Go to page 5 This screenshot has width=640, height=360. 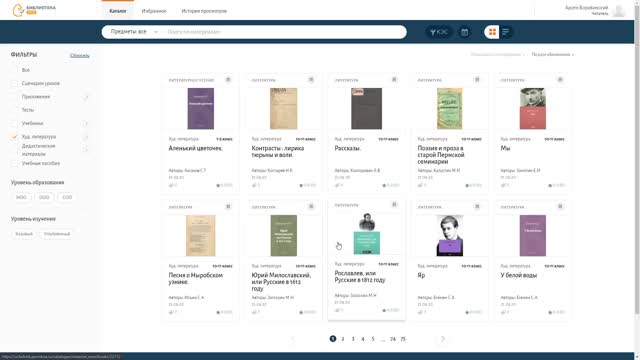(x=373, y=339)
